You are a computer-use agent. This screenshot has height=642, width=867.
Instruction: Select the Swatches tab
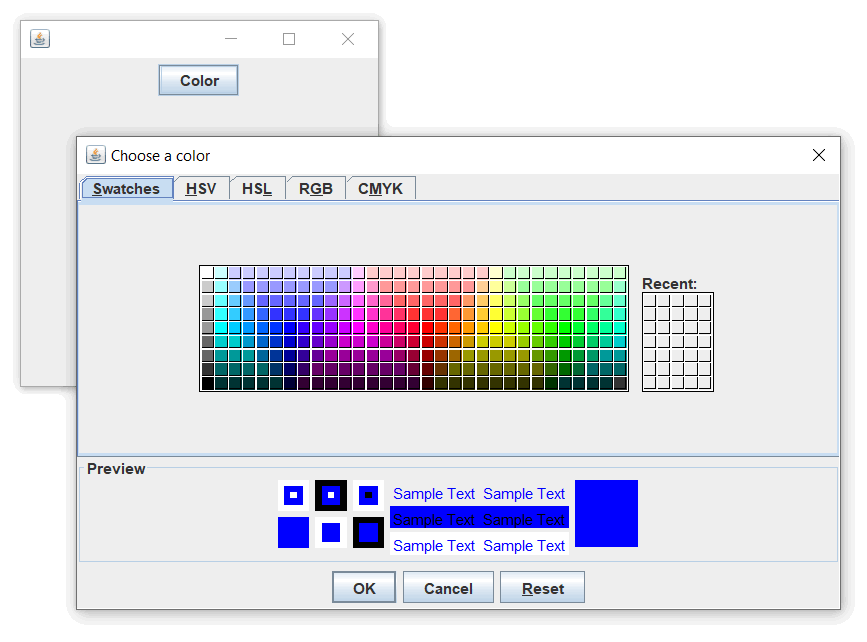[126, 188]
